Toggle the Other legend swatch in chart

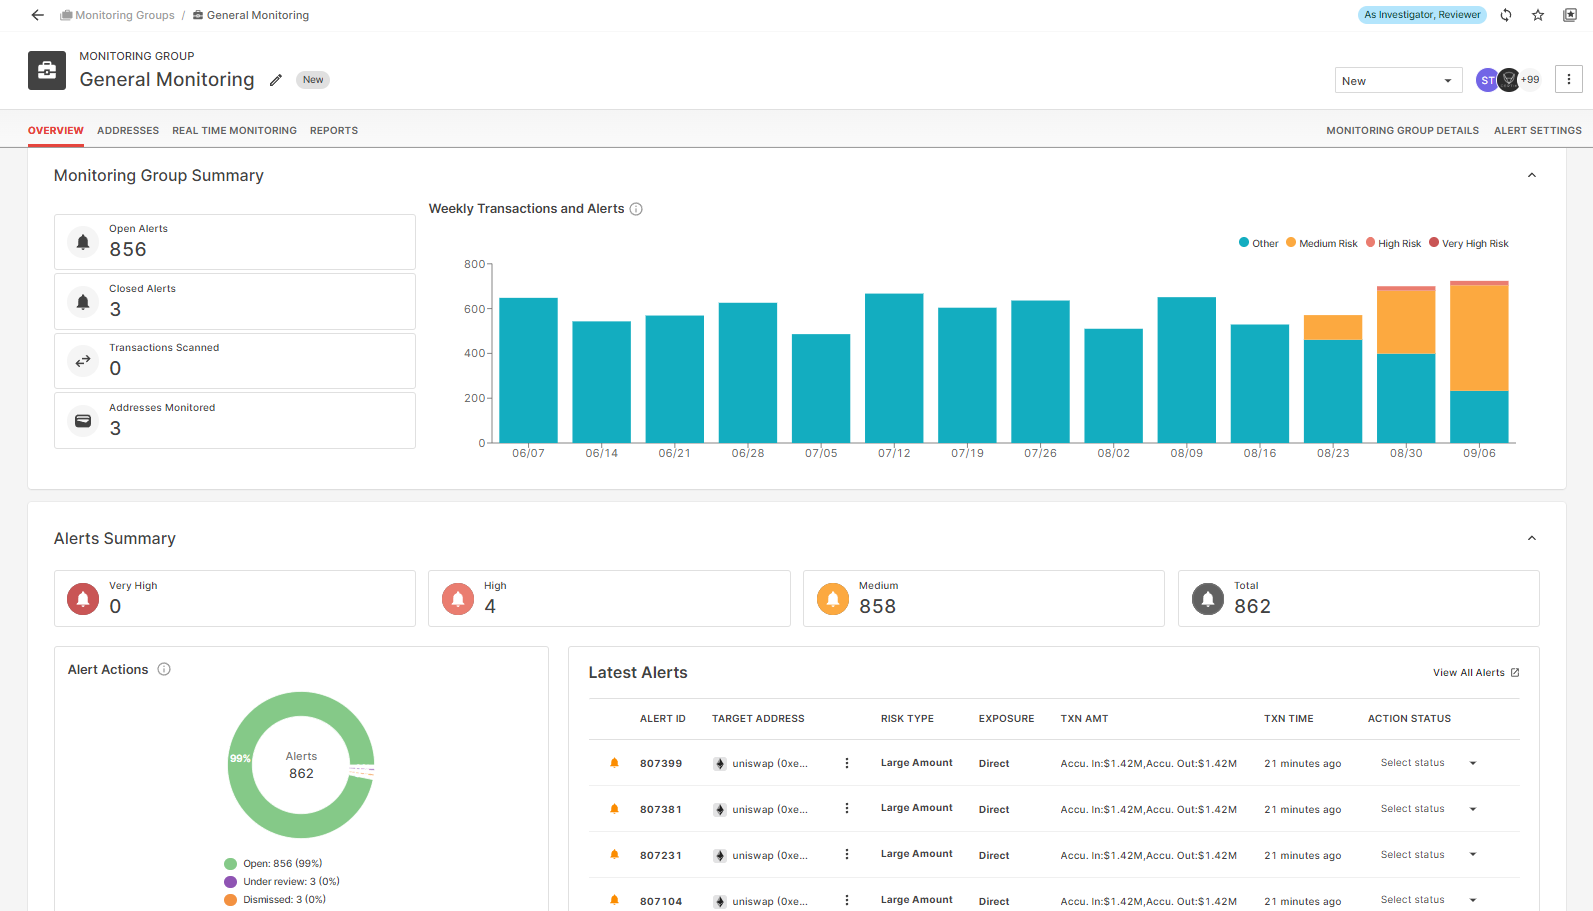pyautogui.click(x=1244, y=242)
